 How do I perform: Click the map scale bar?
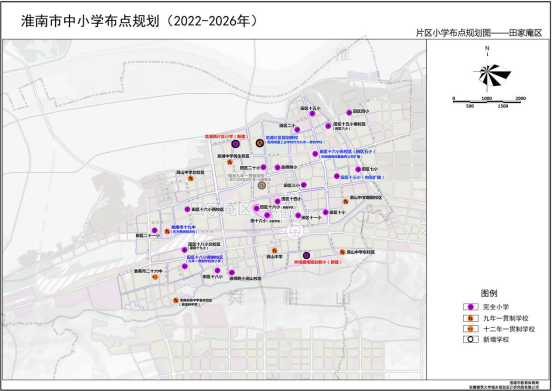point(489,102)
